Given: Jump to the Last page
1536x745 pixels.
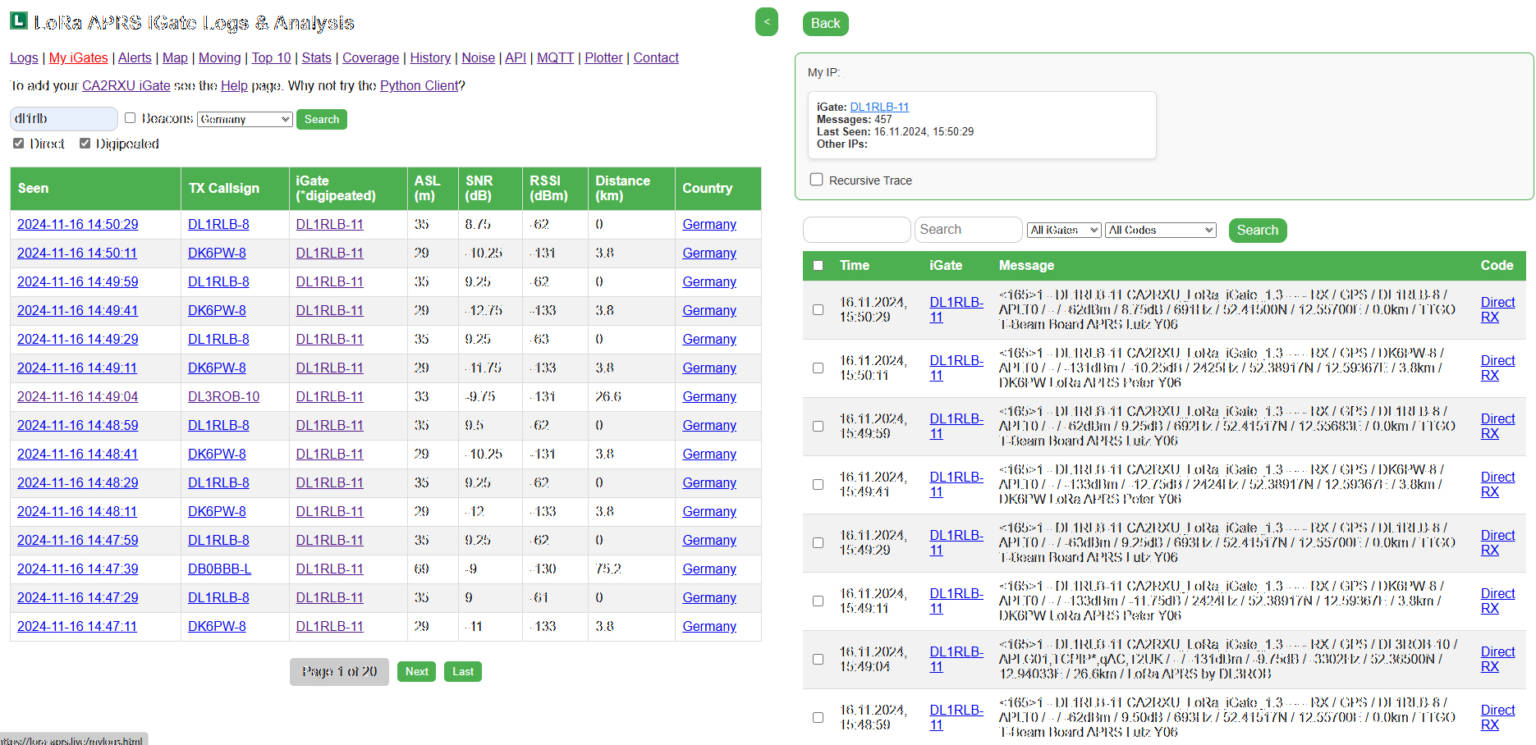Looking at the screenshot, I should click(462, 671).
